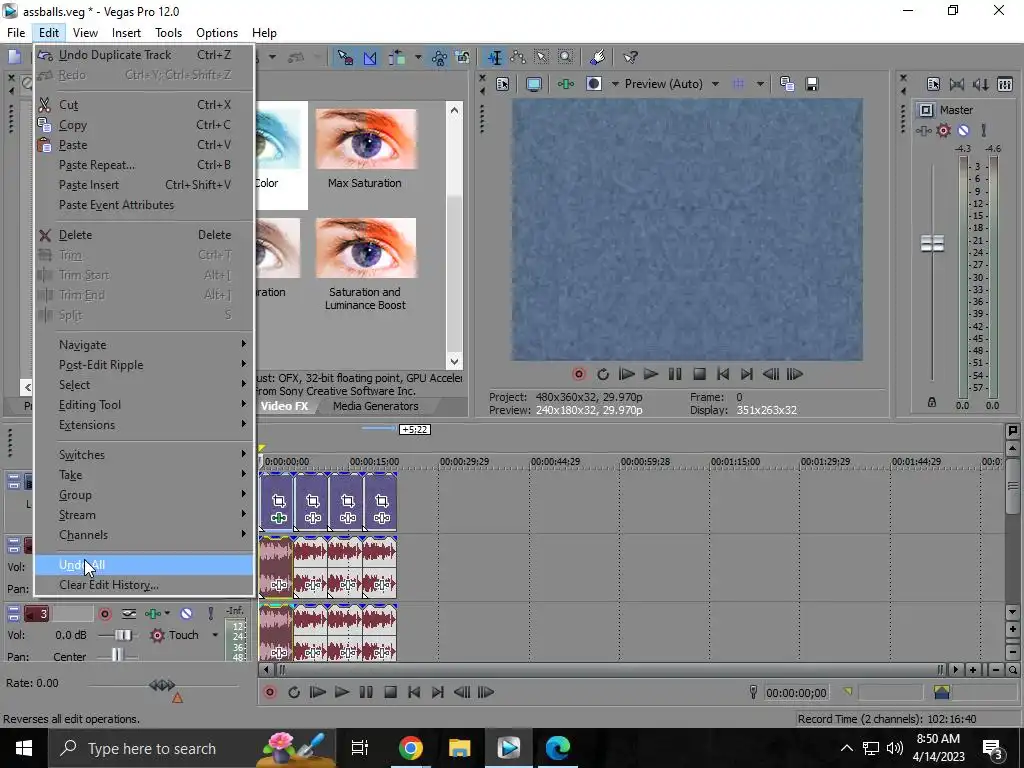Viewport: 1024px width, 768px height.
Task: Expand the split screen view dropdown arrow
Action: (x=615, y=84)
